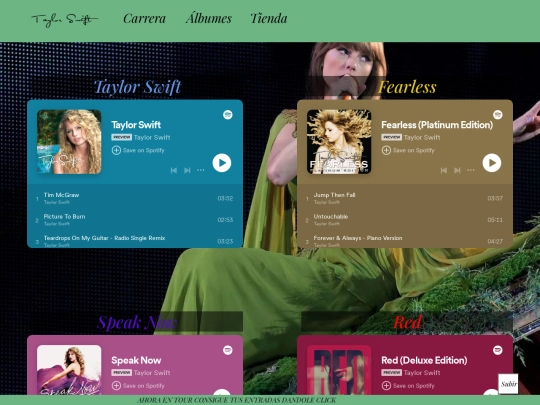Click Spotify logo on Taylor Swift album card
540x405 pixels.
228,115
